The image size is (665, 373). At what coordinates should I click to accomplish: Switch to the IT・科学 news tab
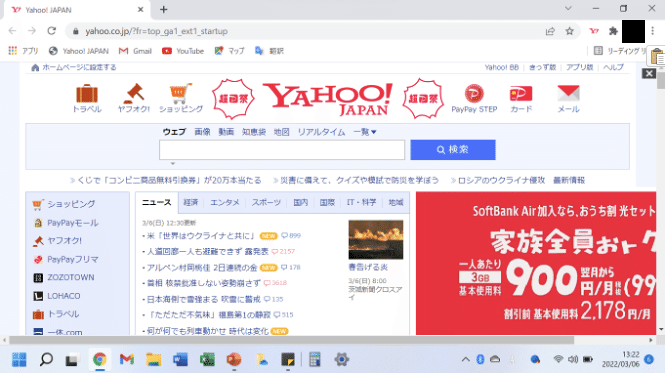(361, 202)
